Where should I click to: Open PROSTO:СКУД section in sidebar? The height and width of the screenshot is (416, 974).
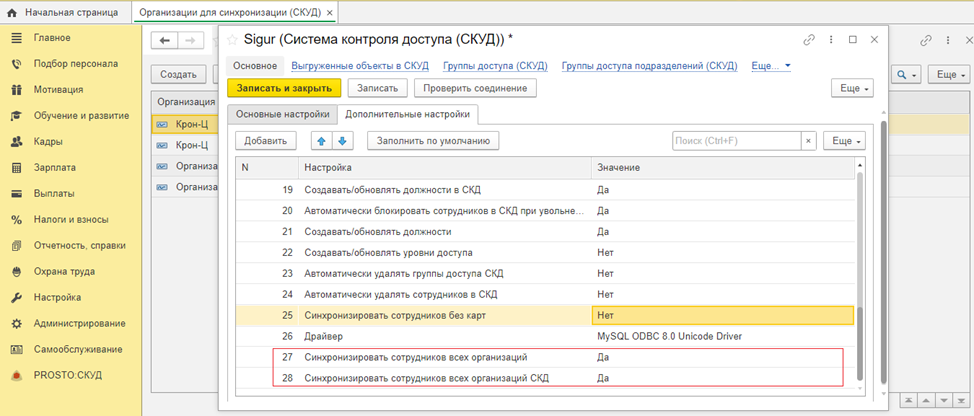coord(66,375)
